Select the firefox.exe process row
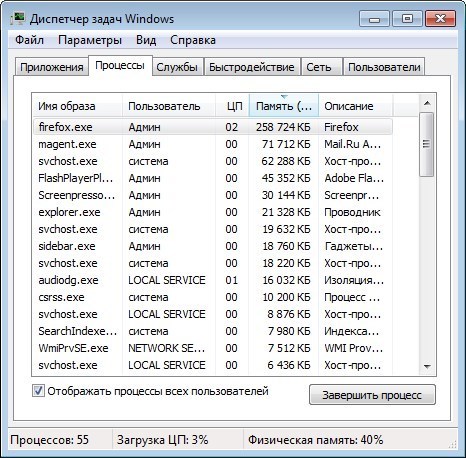 (x=213, y=127)
